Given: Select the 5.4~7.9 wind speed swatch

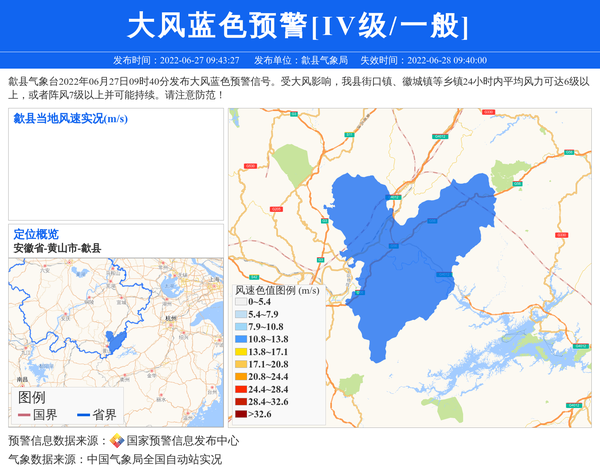Looking at the screenshot, I should coord(240,314).
